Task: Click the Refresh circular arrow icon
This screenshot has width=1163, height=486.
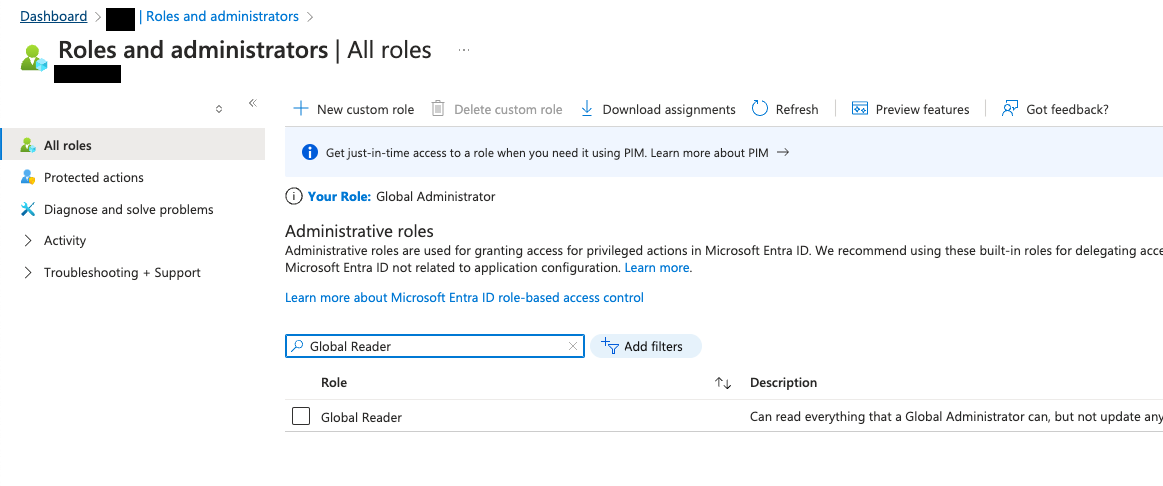Action: tap(760, 109)
